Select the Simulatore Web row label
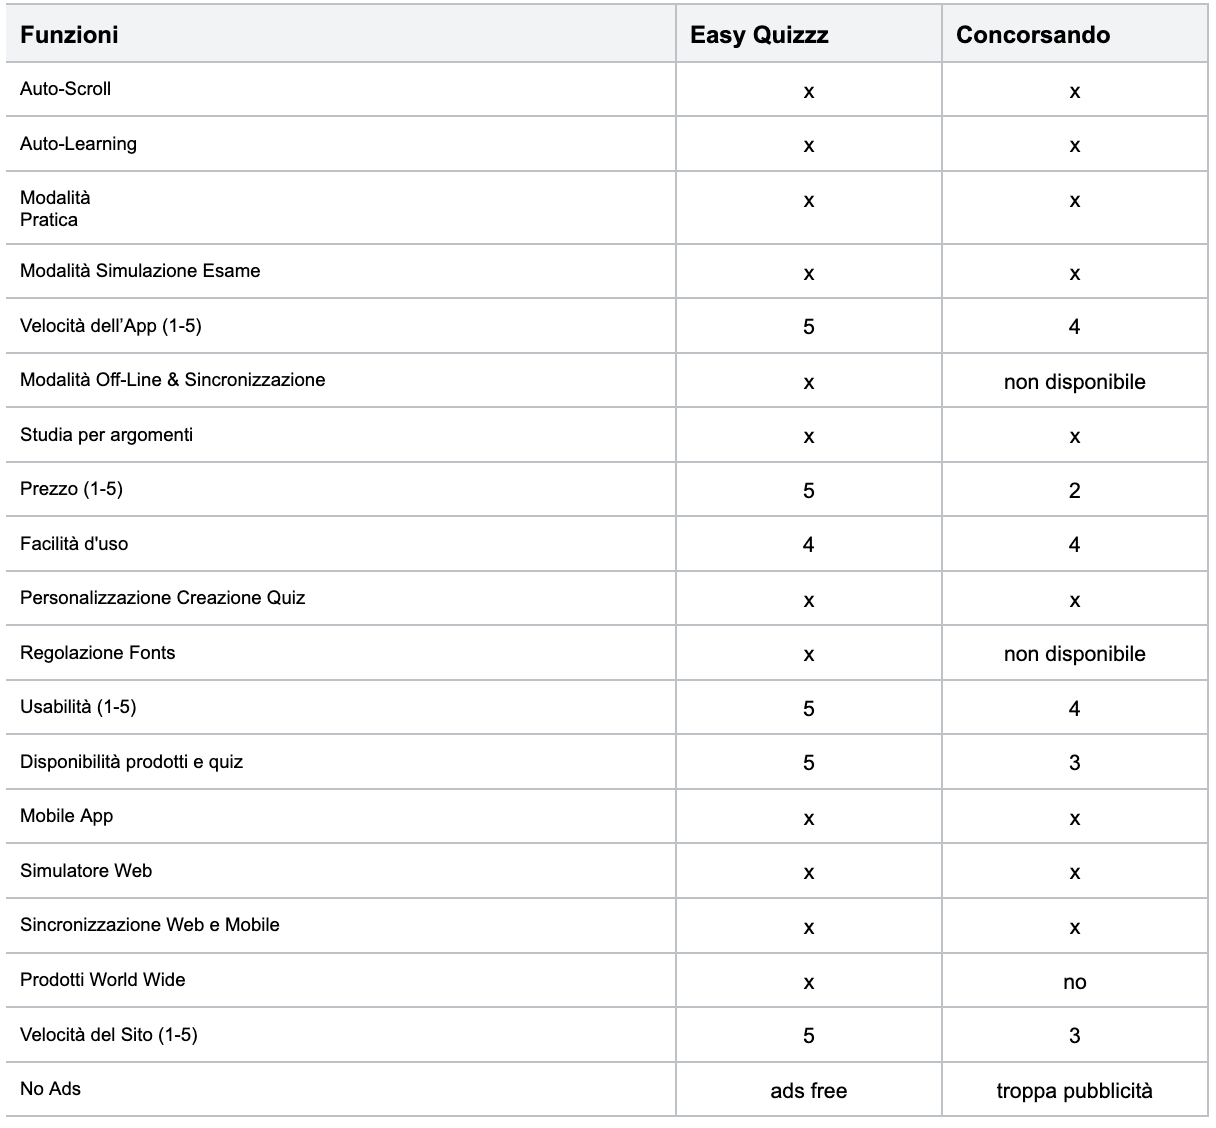The image size is (1216, 1128). 86,871
